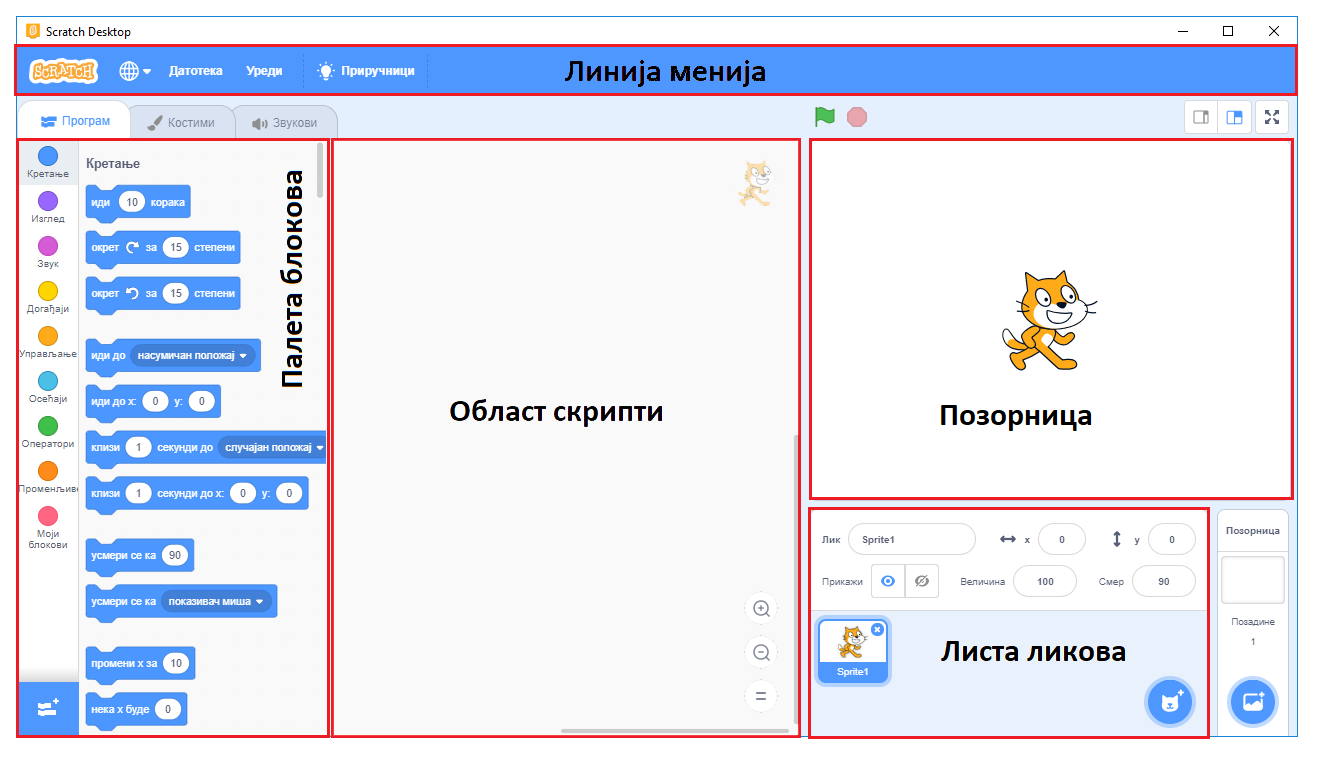The image size is (1324, 758).
Task: Edit the Смер direction field
Action: (1164, 581)
